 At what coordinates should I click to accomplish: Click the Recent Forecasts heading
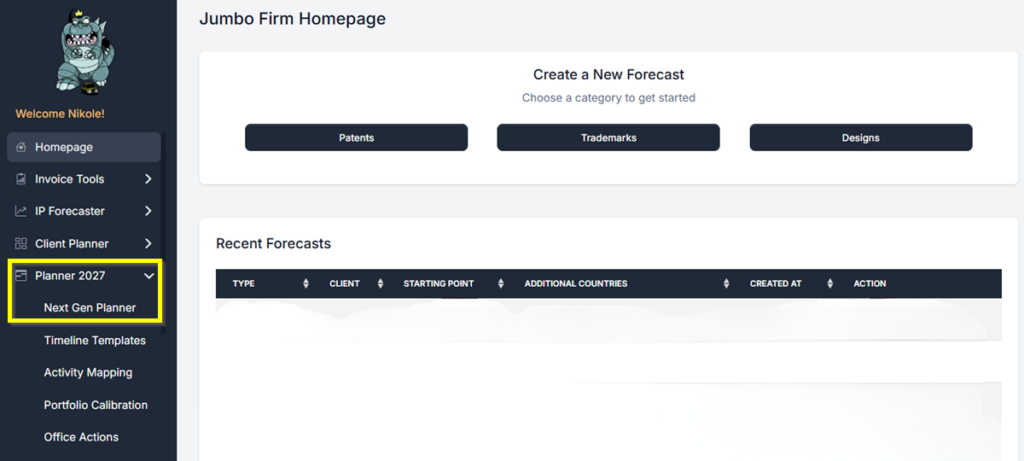point(274,244)
